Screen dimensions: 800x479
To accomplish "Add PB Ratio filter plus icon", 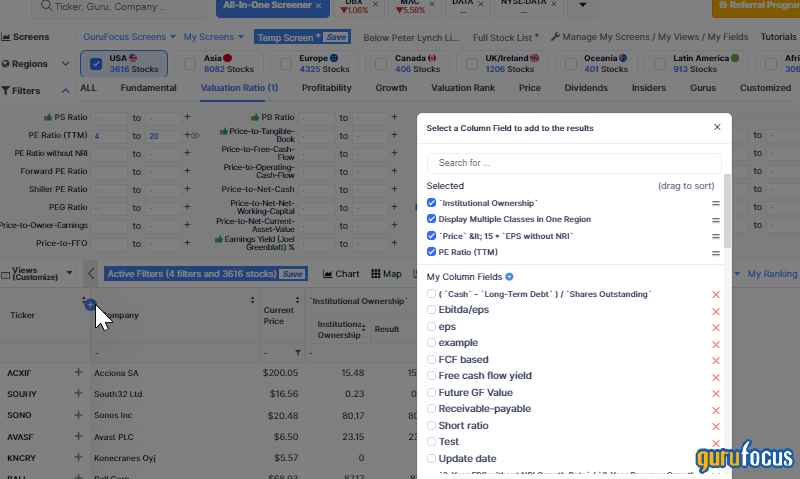I will (394, 117).
